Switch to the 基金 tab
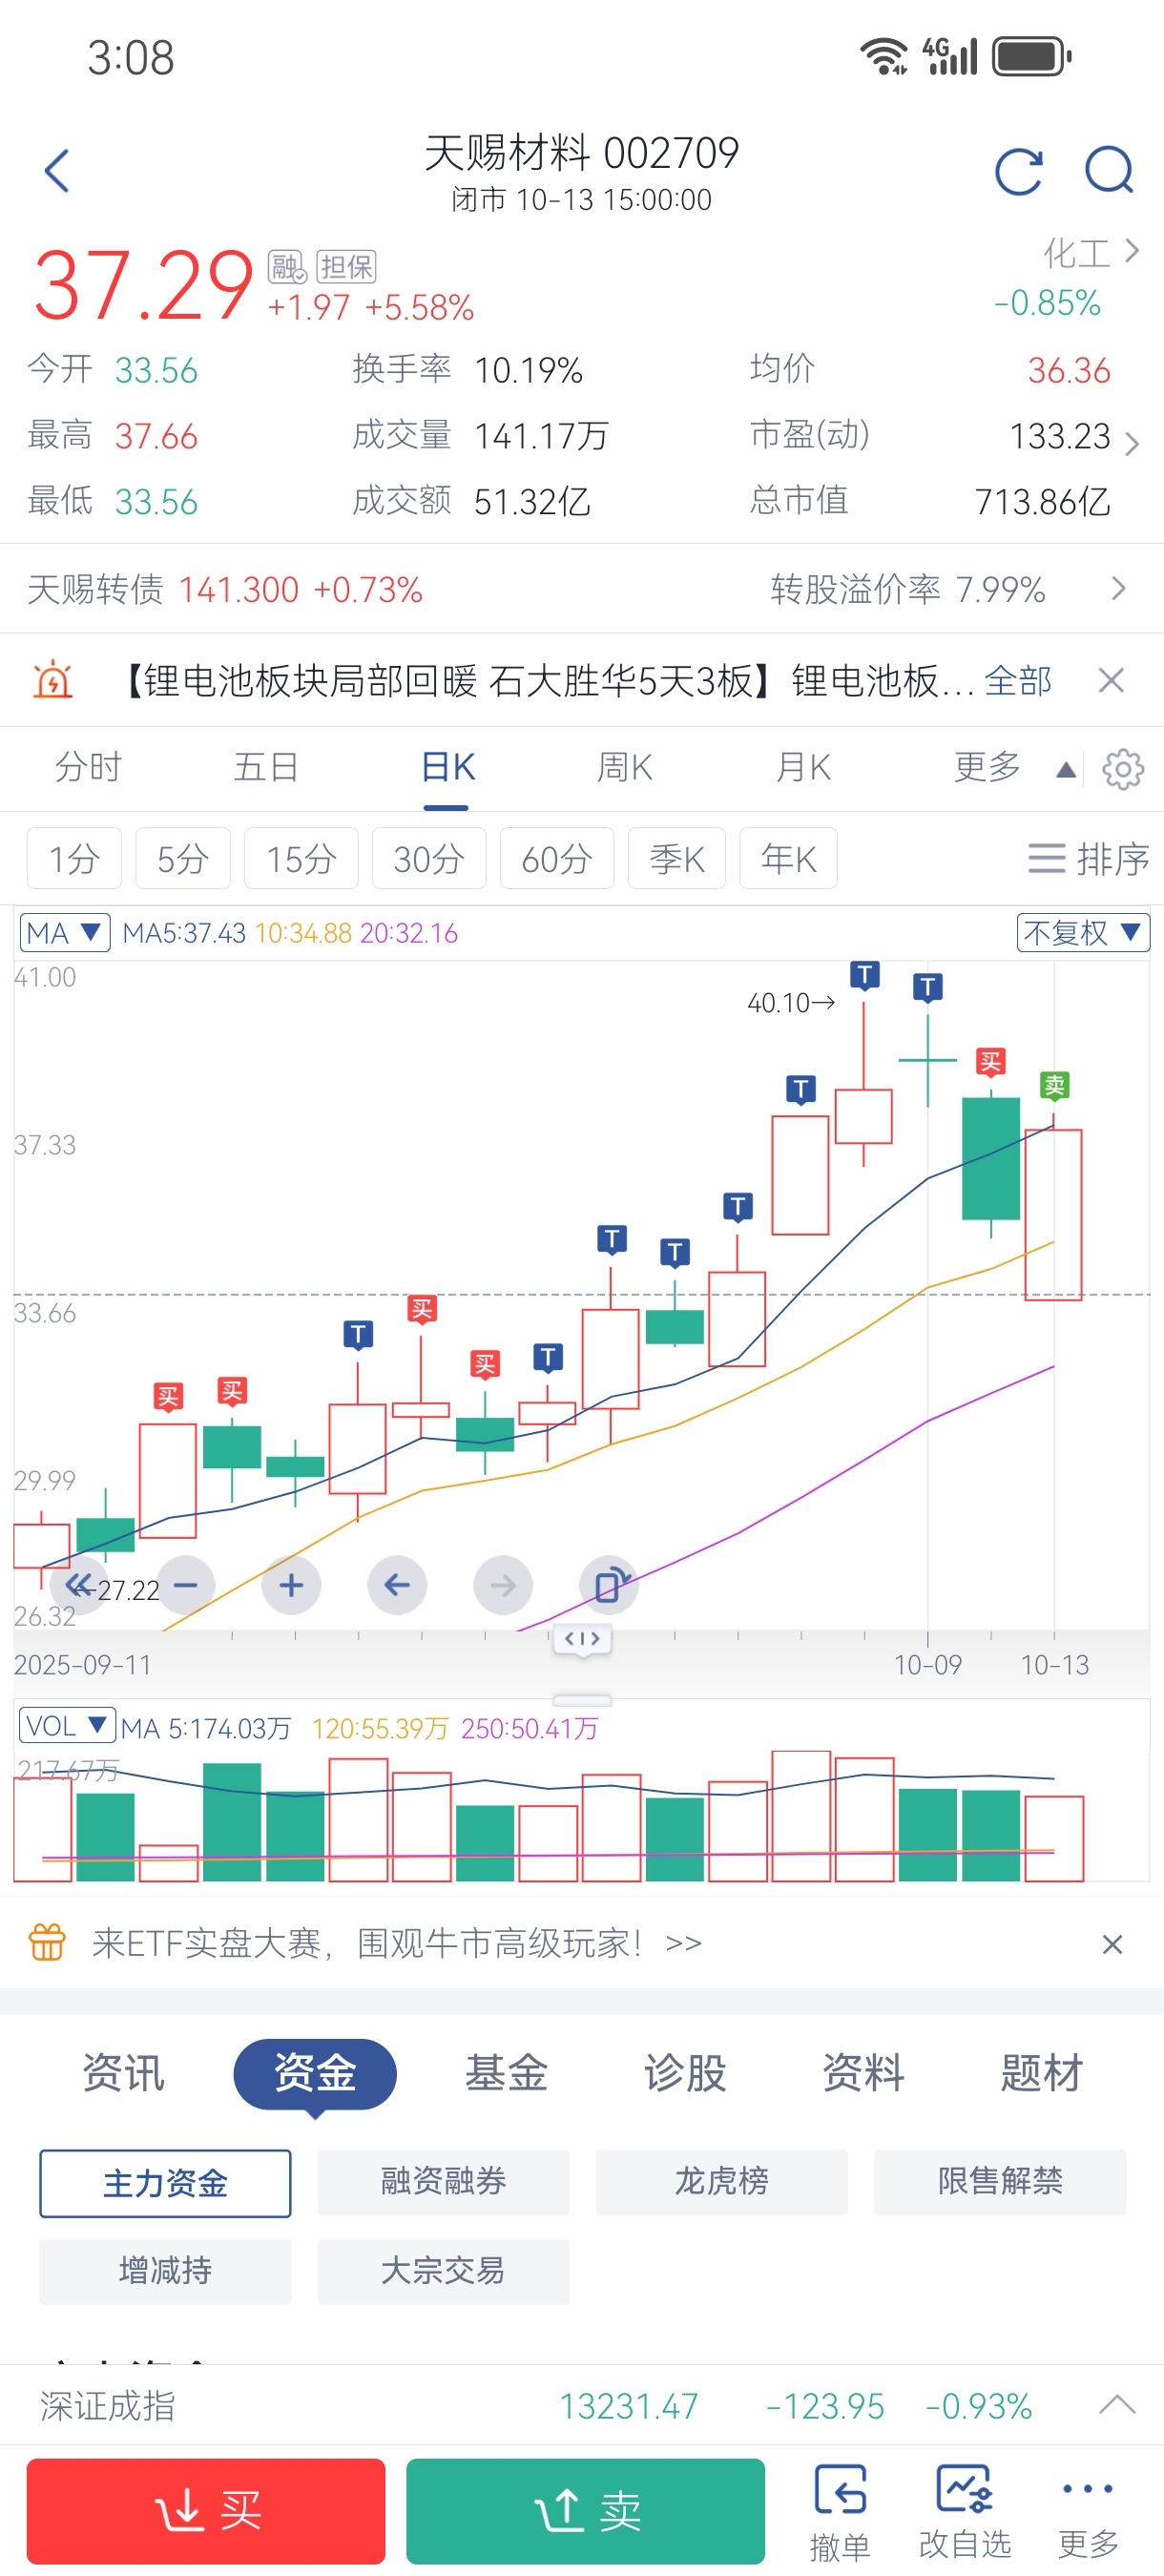Viewport: 1164px width, 2576px height. point(506,2073)
